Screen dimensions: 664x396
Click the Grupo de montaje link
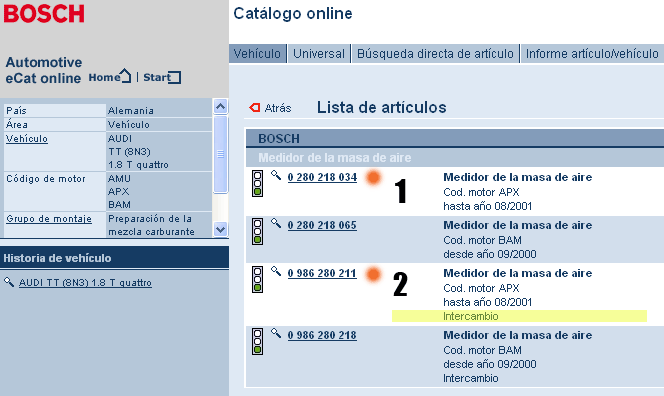tap(49, 219)
